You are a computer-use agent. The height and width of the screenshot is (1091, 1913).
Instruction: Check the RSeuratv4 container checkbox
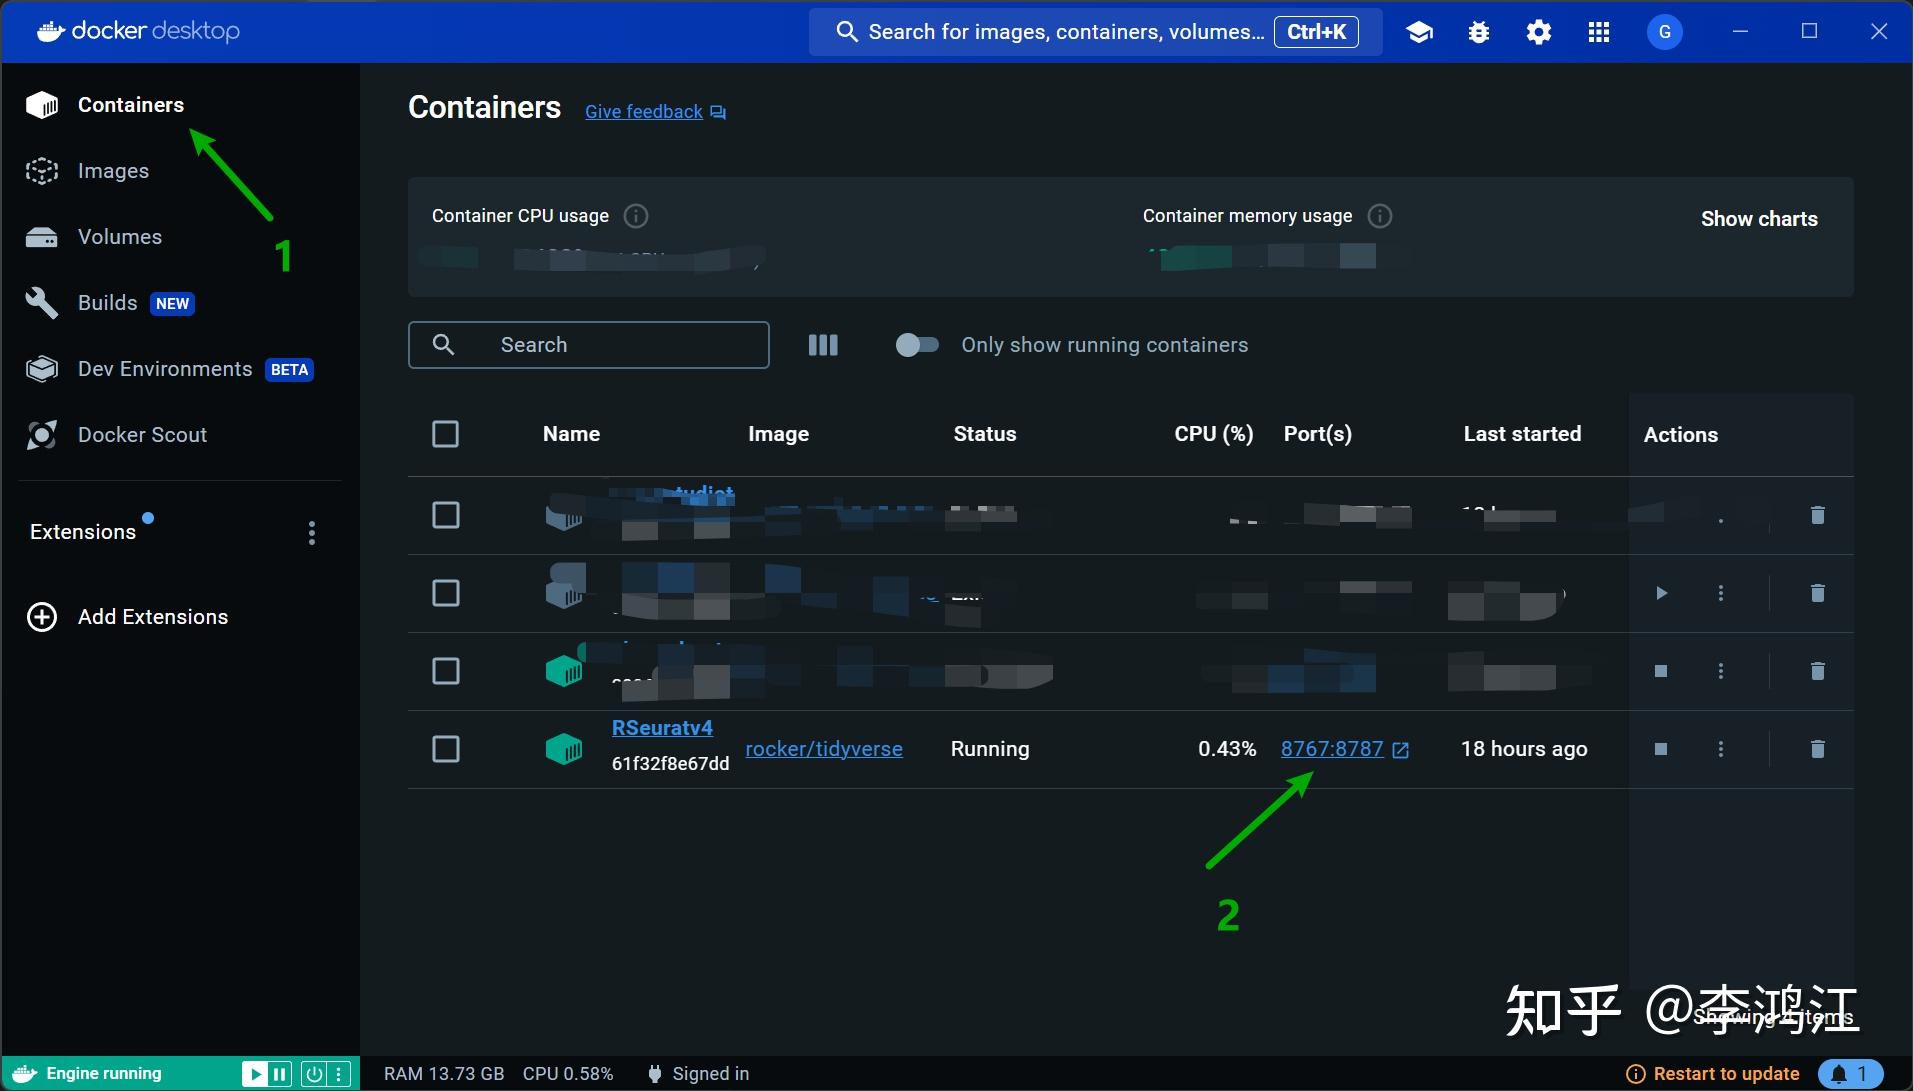[x=446, y=749]
